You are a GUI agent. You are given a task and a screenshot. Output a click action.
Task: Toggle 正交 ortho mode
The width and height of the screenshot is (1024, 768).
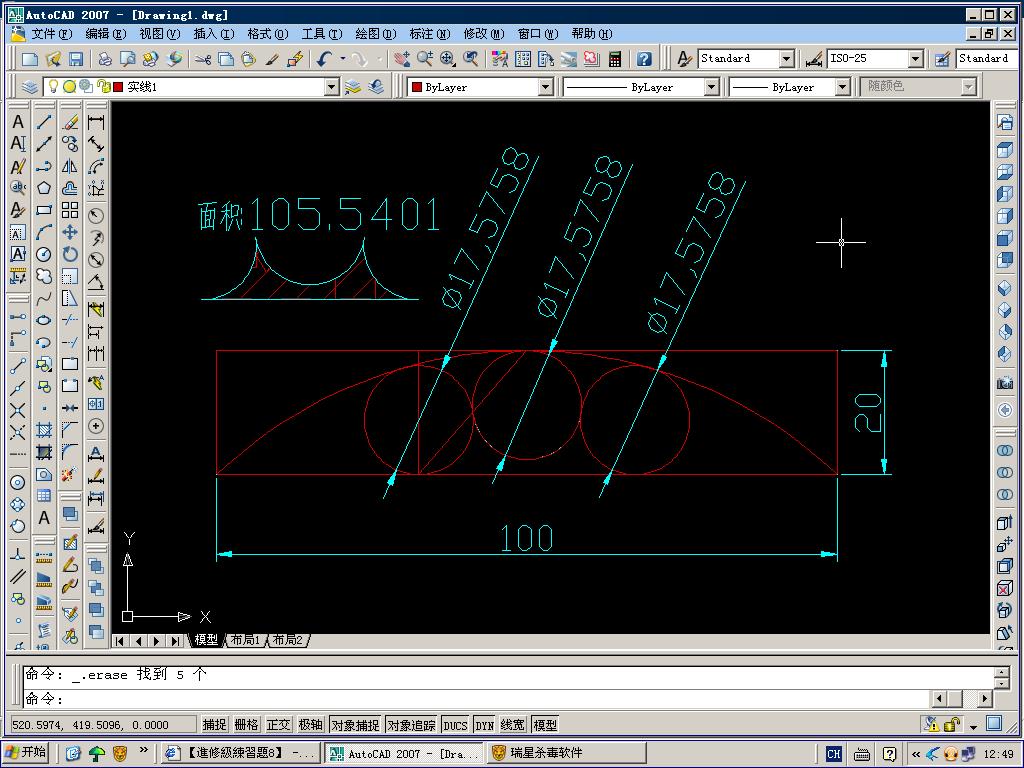278,725
